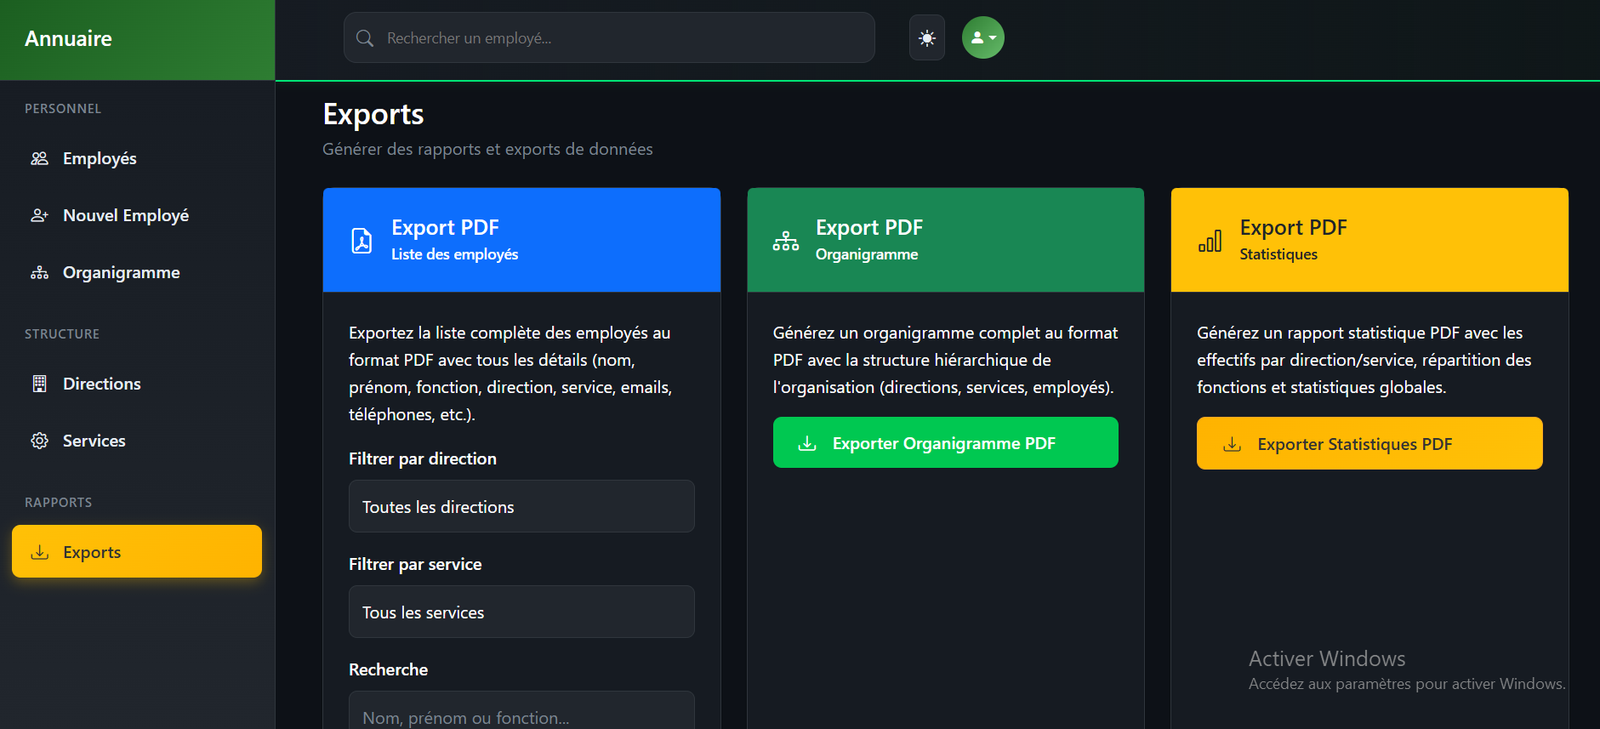Click the Exporter Statistiques PDF button

1369,444
